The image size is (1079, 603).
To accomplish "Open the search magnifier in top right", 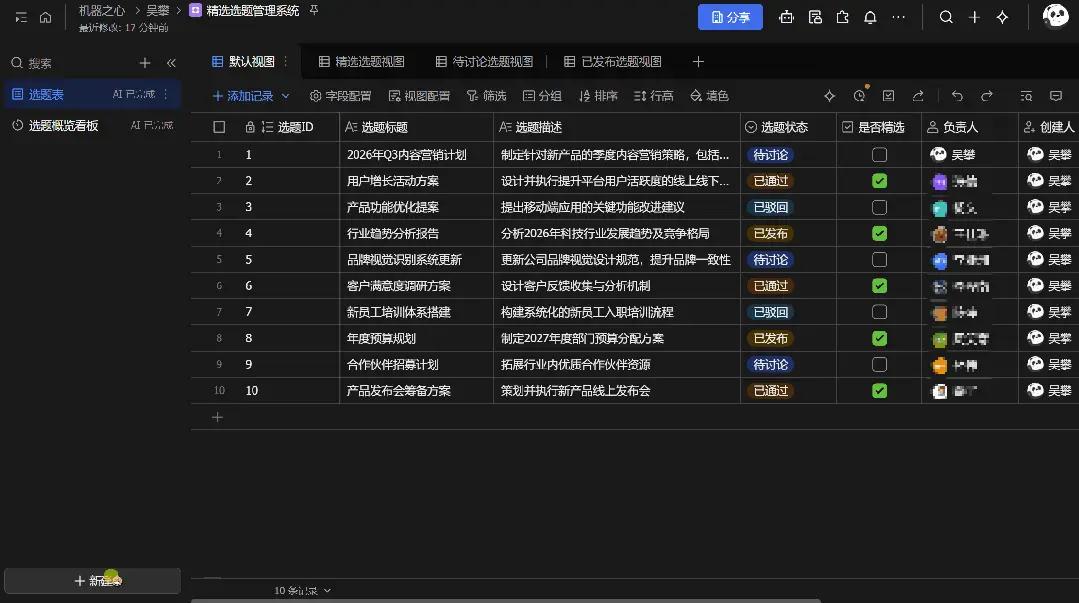I will coord(946,17).
